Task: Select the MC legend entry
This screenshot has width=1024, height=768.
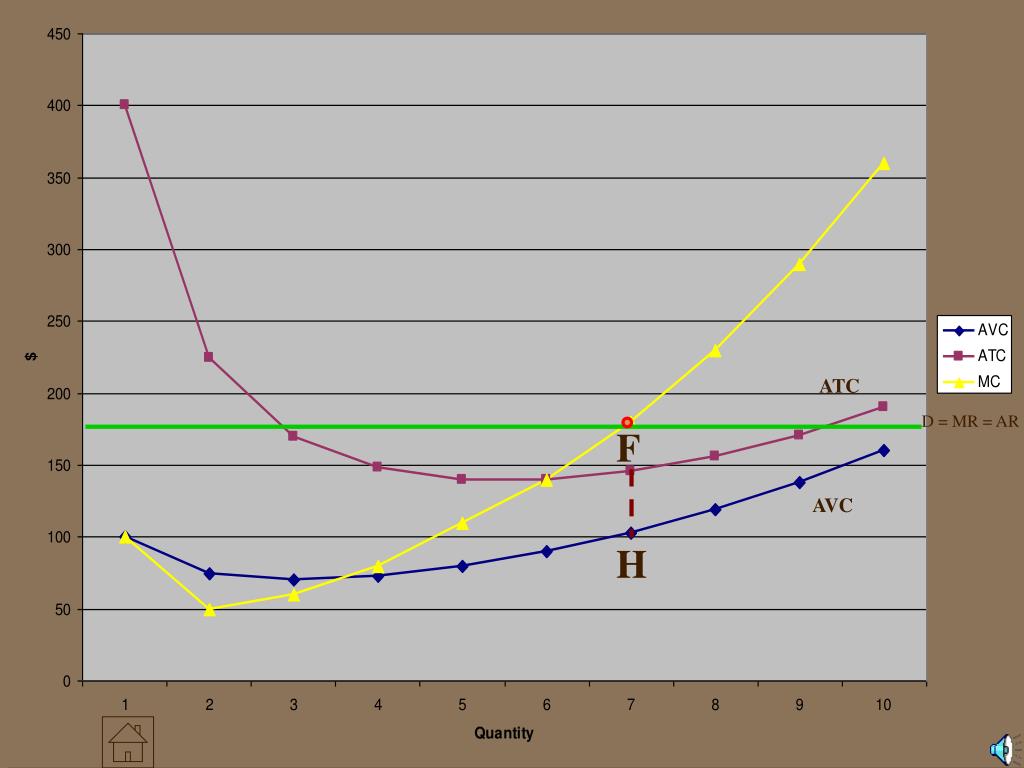Action: click(972, 382)
